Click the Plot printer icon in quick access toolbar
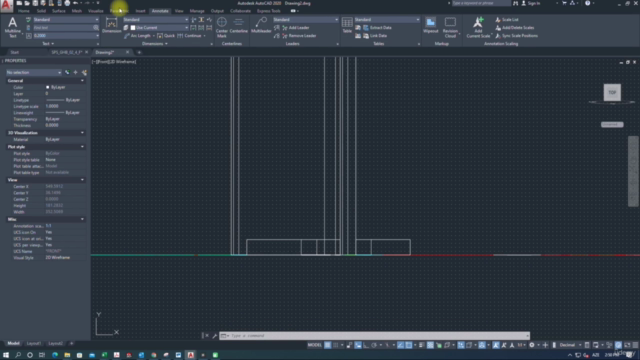640x360 pixels. 67,3
